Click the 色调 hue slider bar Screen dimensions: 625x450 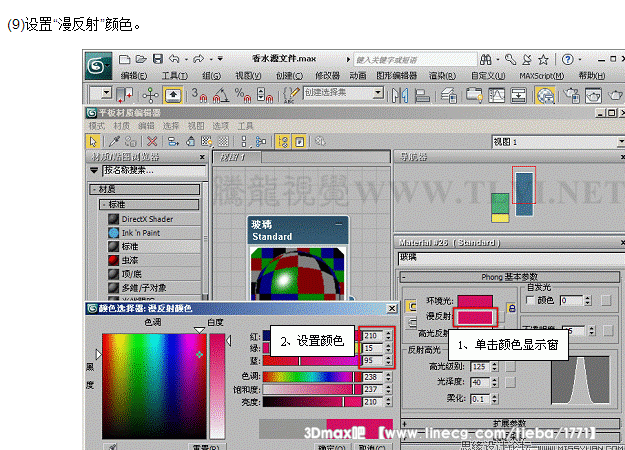click(x=311, y=377)
